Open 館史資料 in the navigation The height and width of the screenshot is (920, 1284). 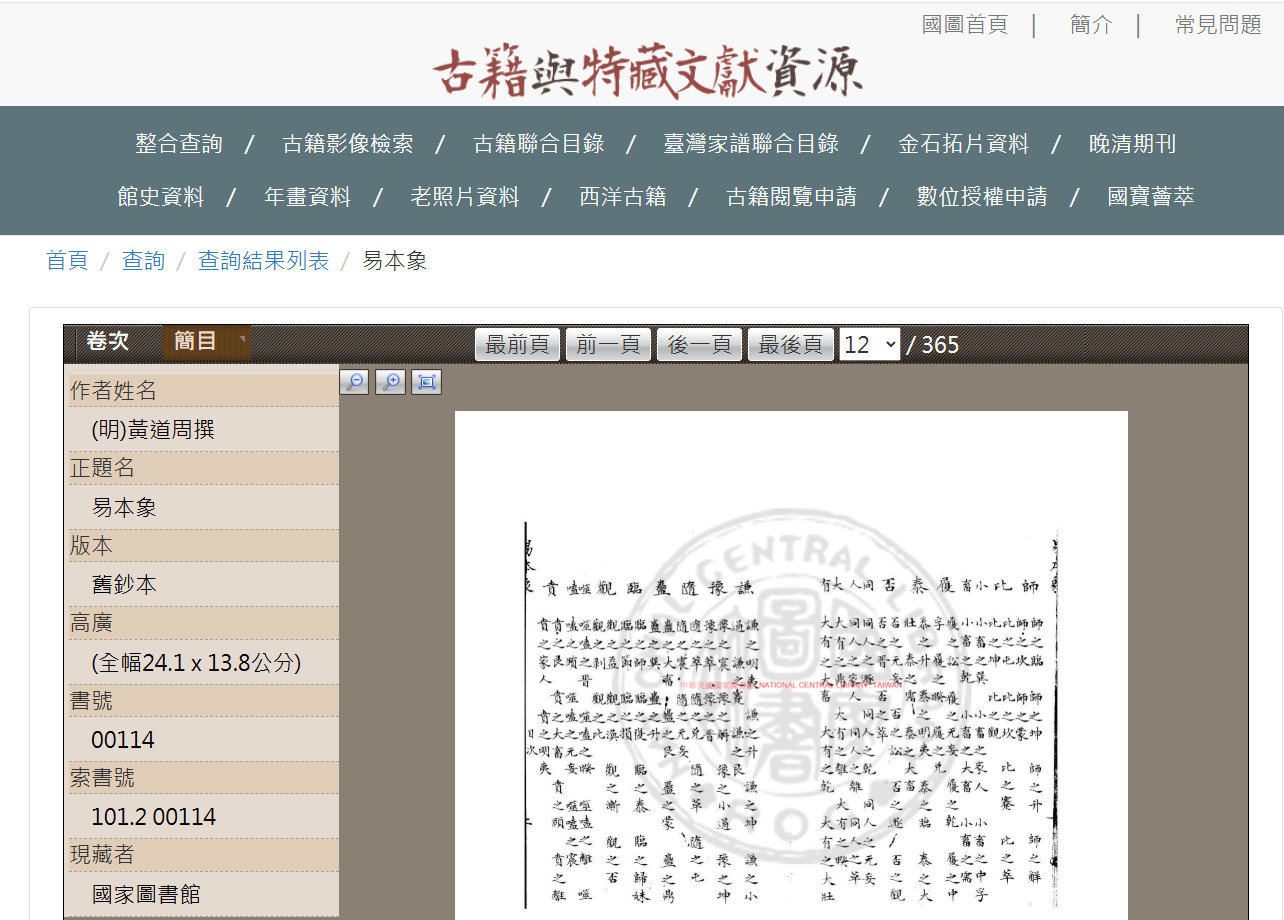161,197
